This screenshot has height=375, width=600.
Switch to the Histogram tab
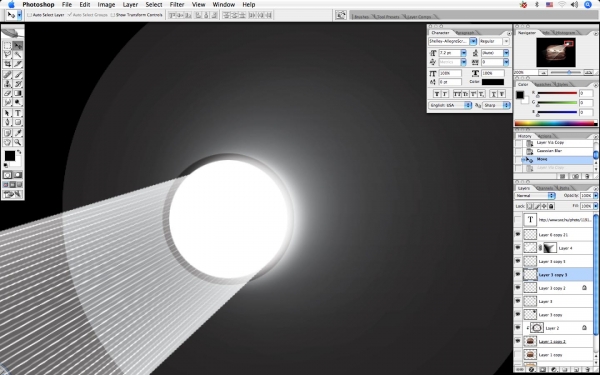click(x=566, y=33)
